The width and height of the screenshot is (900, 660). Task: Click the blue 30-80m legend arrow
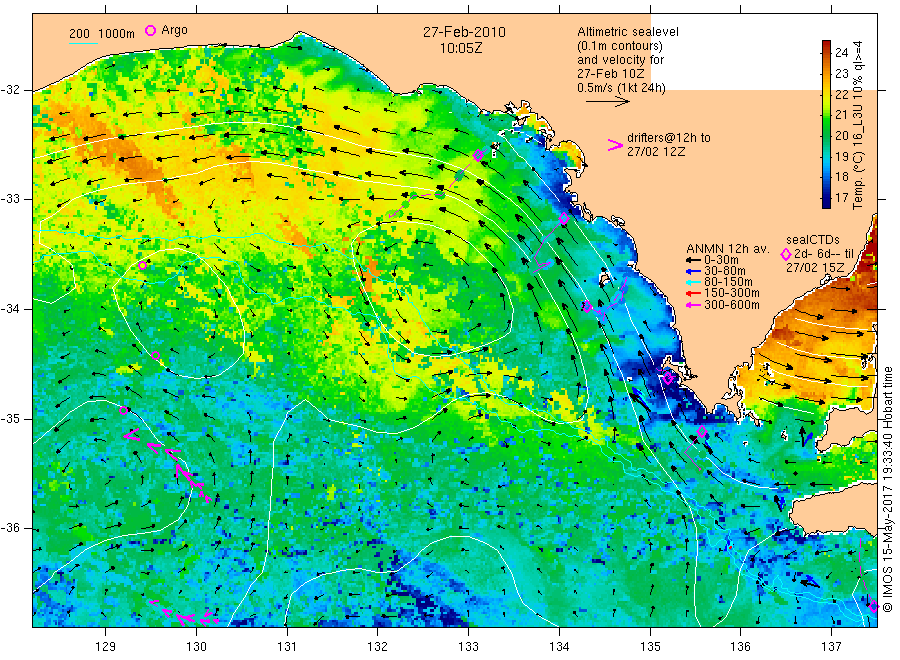(693, 271)
